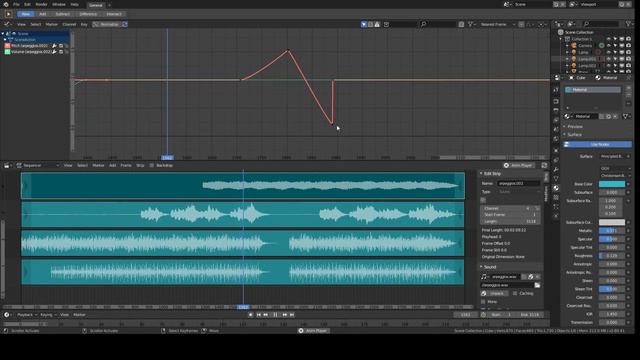Click the outliner search field
Viewport: 640px width, 360px height.
click(601, 24)
